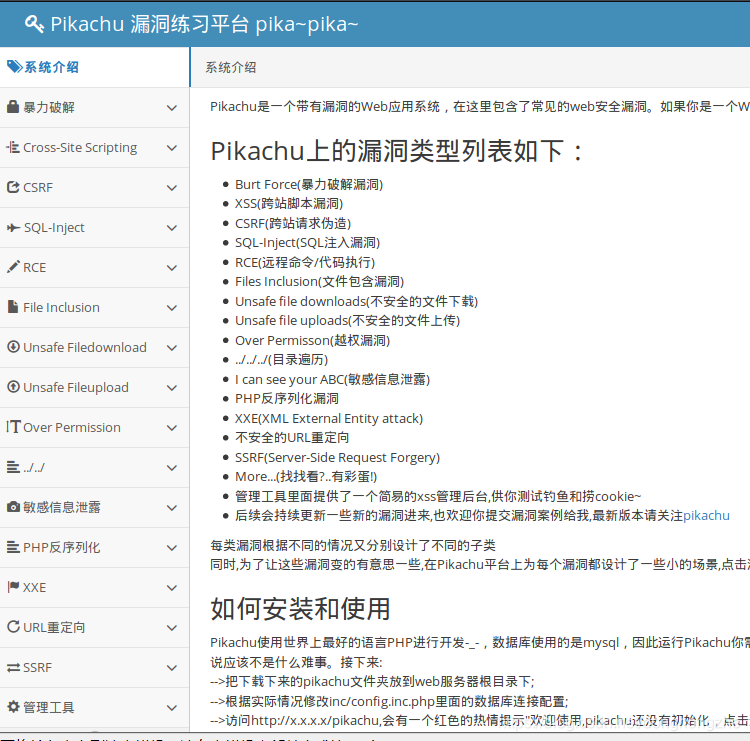Click the plane icon beside SQL-Inject
750x741 pixels.
click(x=13, y=227)
